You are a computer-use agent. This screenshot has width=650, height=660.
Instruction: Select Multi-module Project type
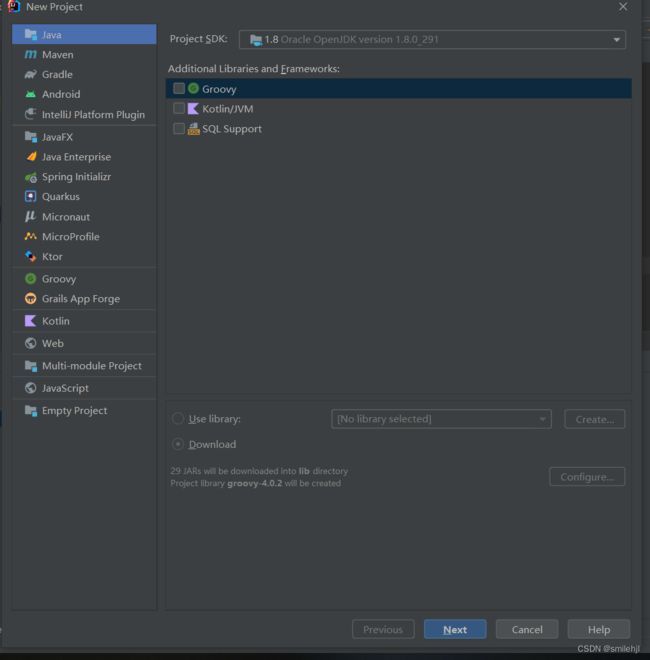(x=84, y=365)
